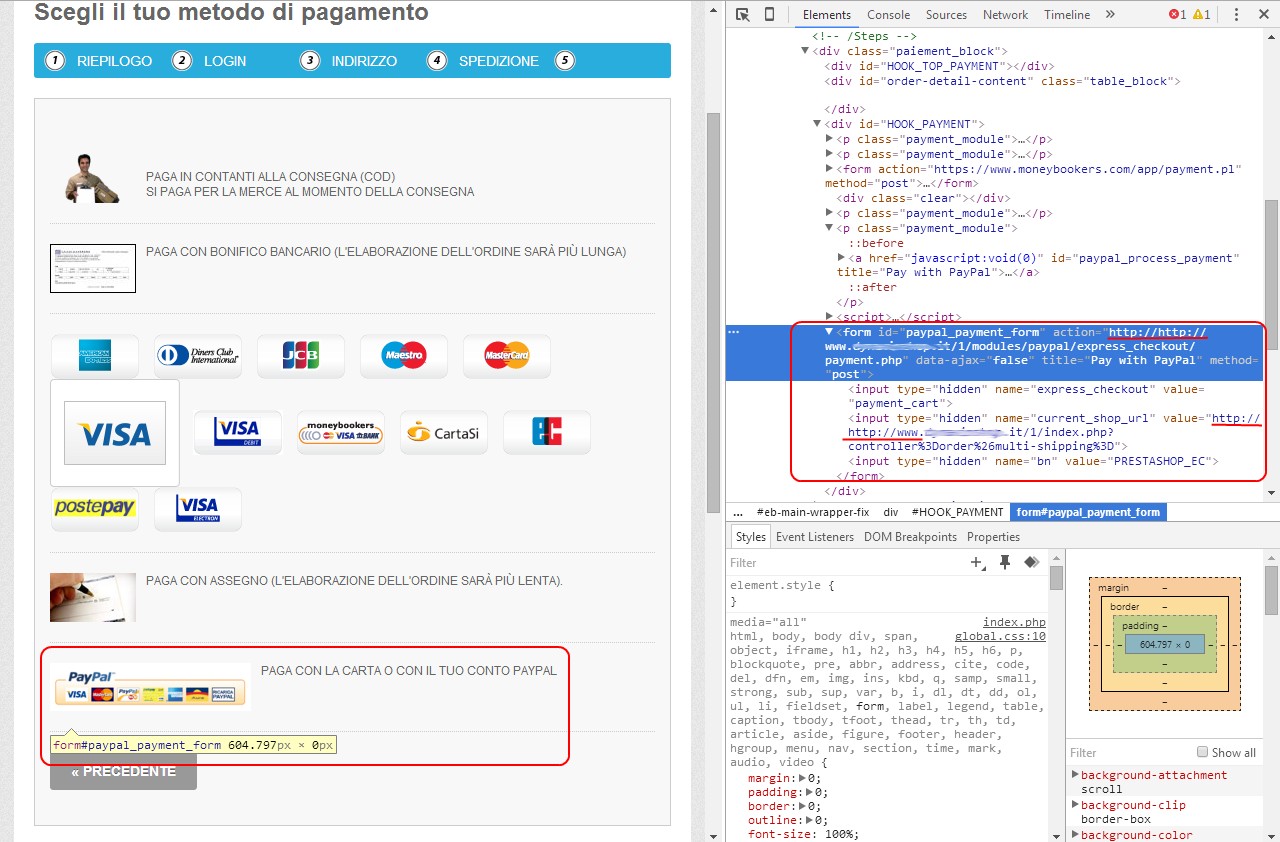Choose Maestro card logo

[x=404, y=355]
